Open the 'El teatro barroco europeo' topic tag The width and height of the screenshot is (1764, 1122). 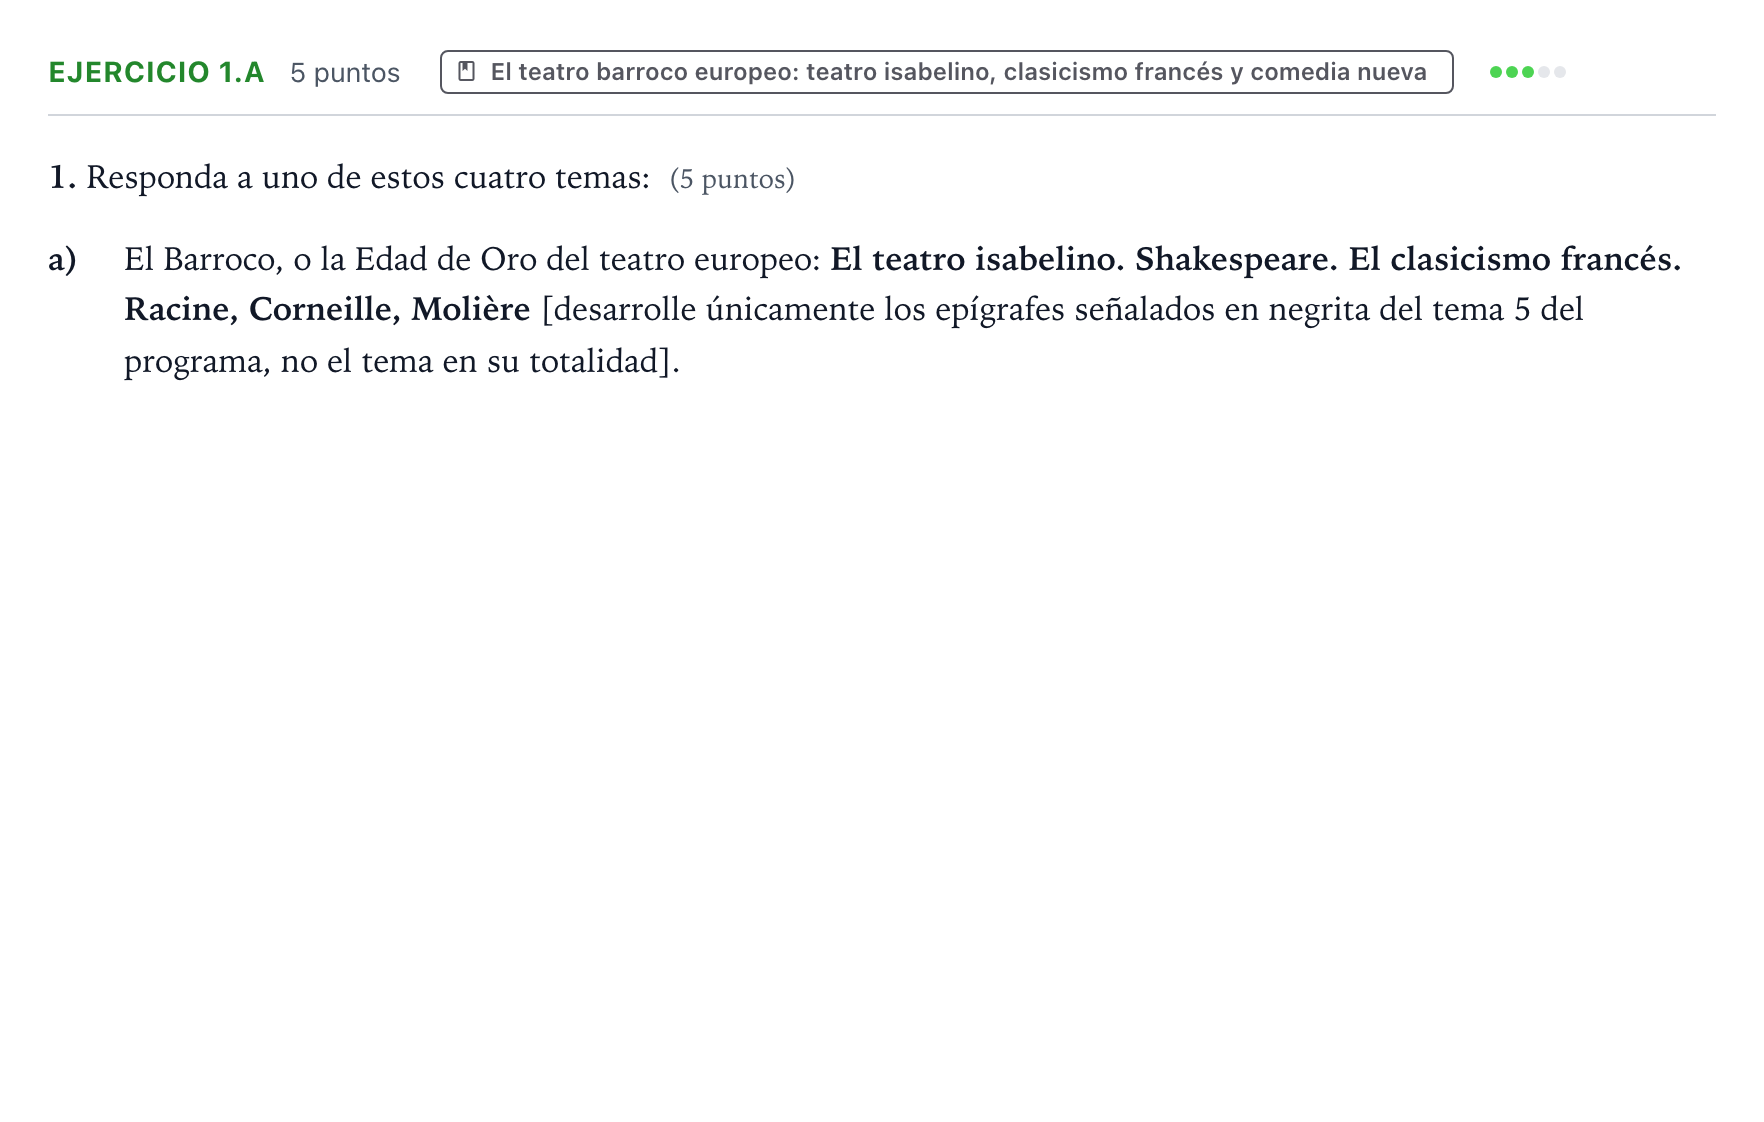click(946, 72)
